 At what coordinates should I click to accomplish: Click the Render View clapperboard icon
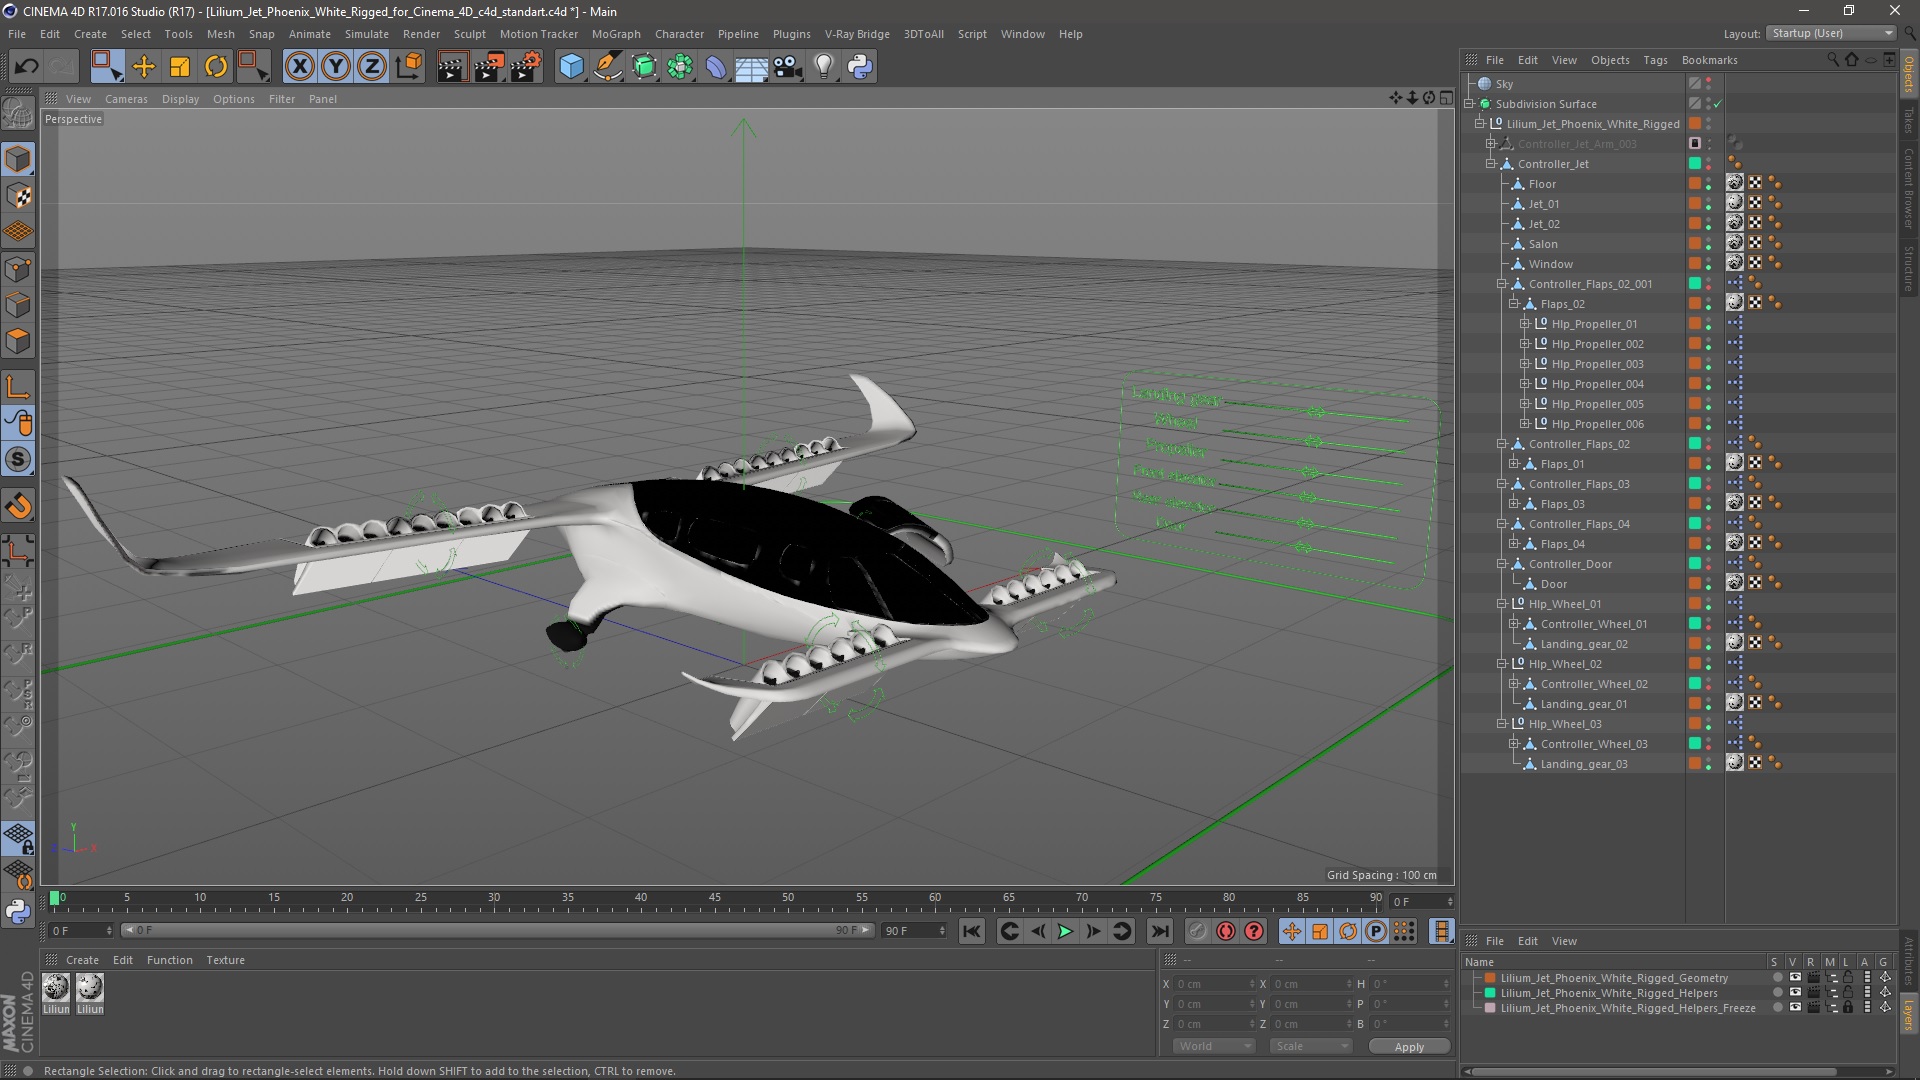pyautogui.click(x=452, y=67)
